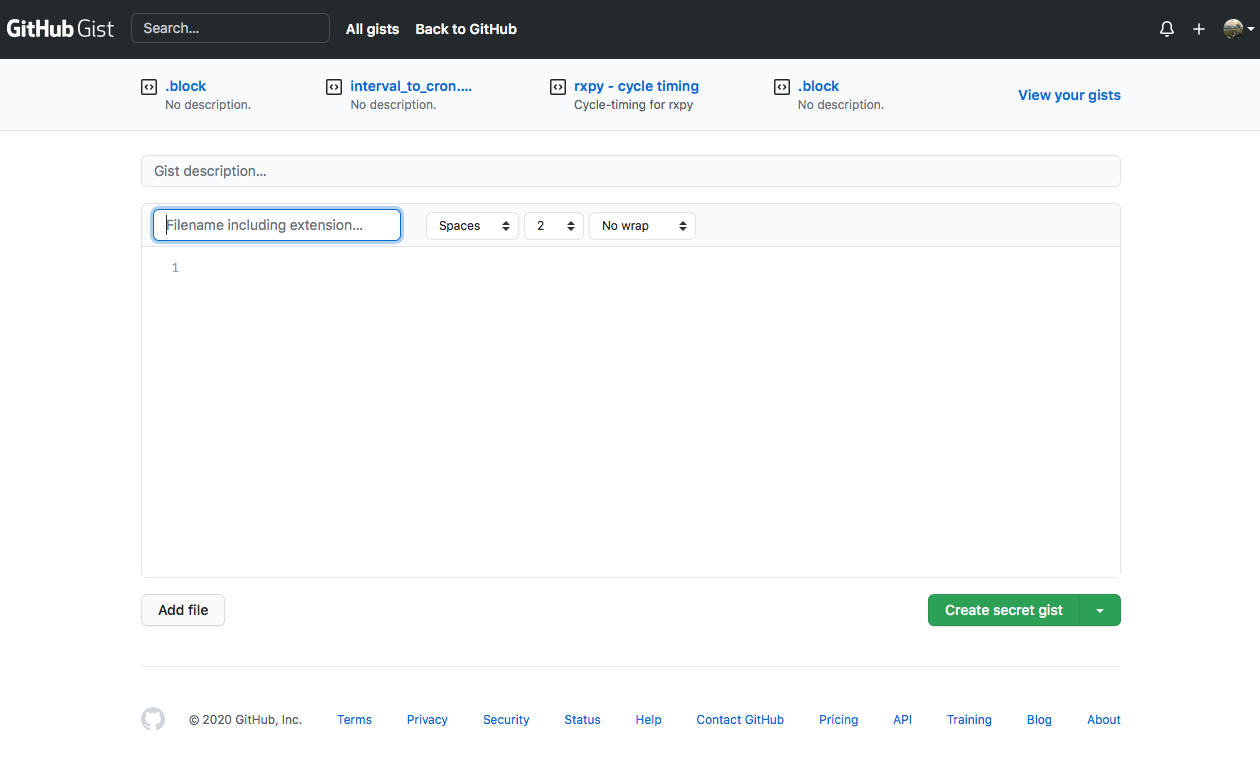Go to All gists

pyautogui.click(x=372, y=29)
